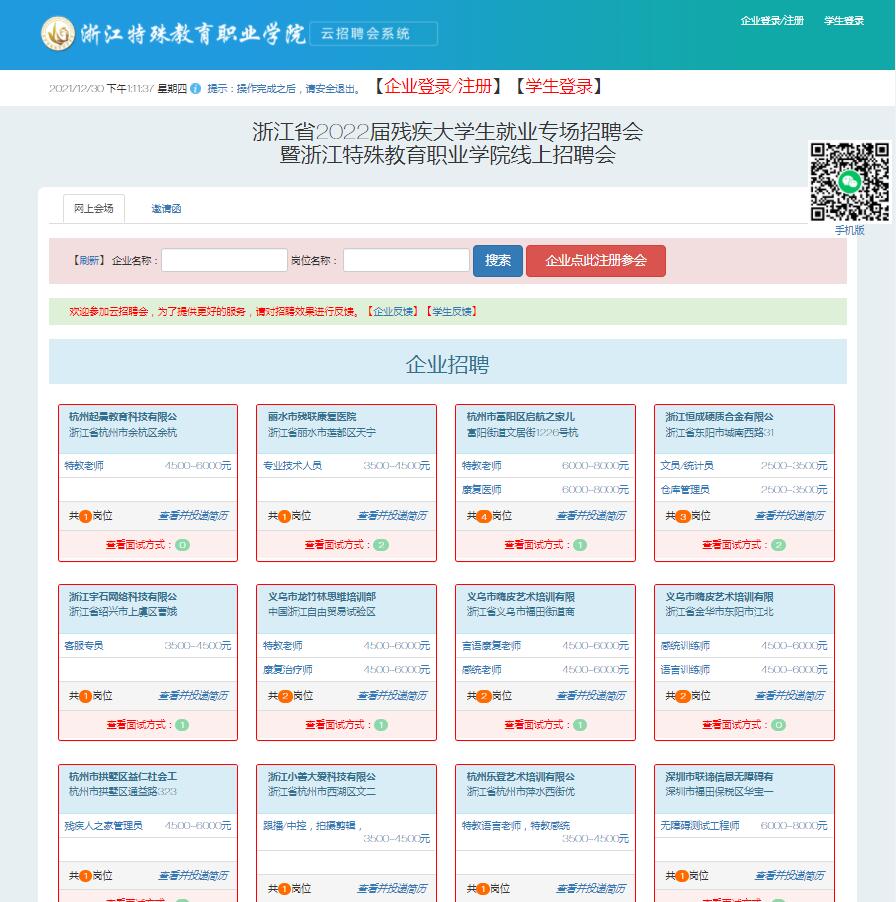Click the blue info icon beside the date
This screenshot has height=902, width=896.
coord(196,89)
